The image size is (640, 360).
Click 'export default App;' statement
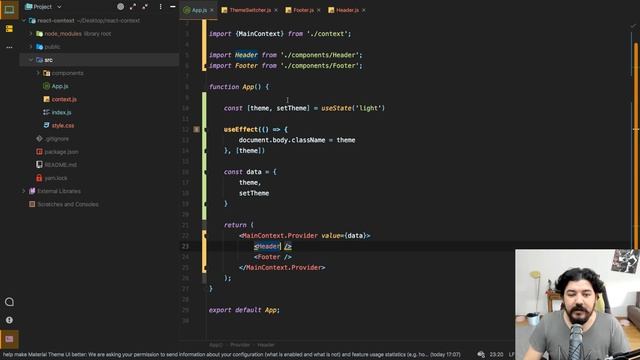pos(244,310)
